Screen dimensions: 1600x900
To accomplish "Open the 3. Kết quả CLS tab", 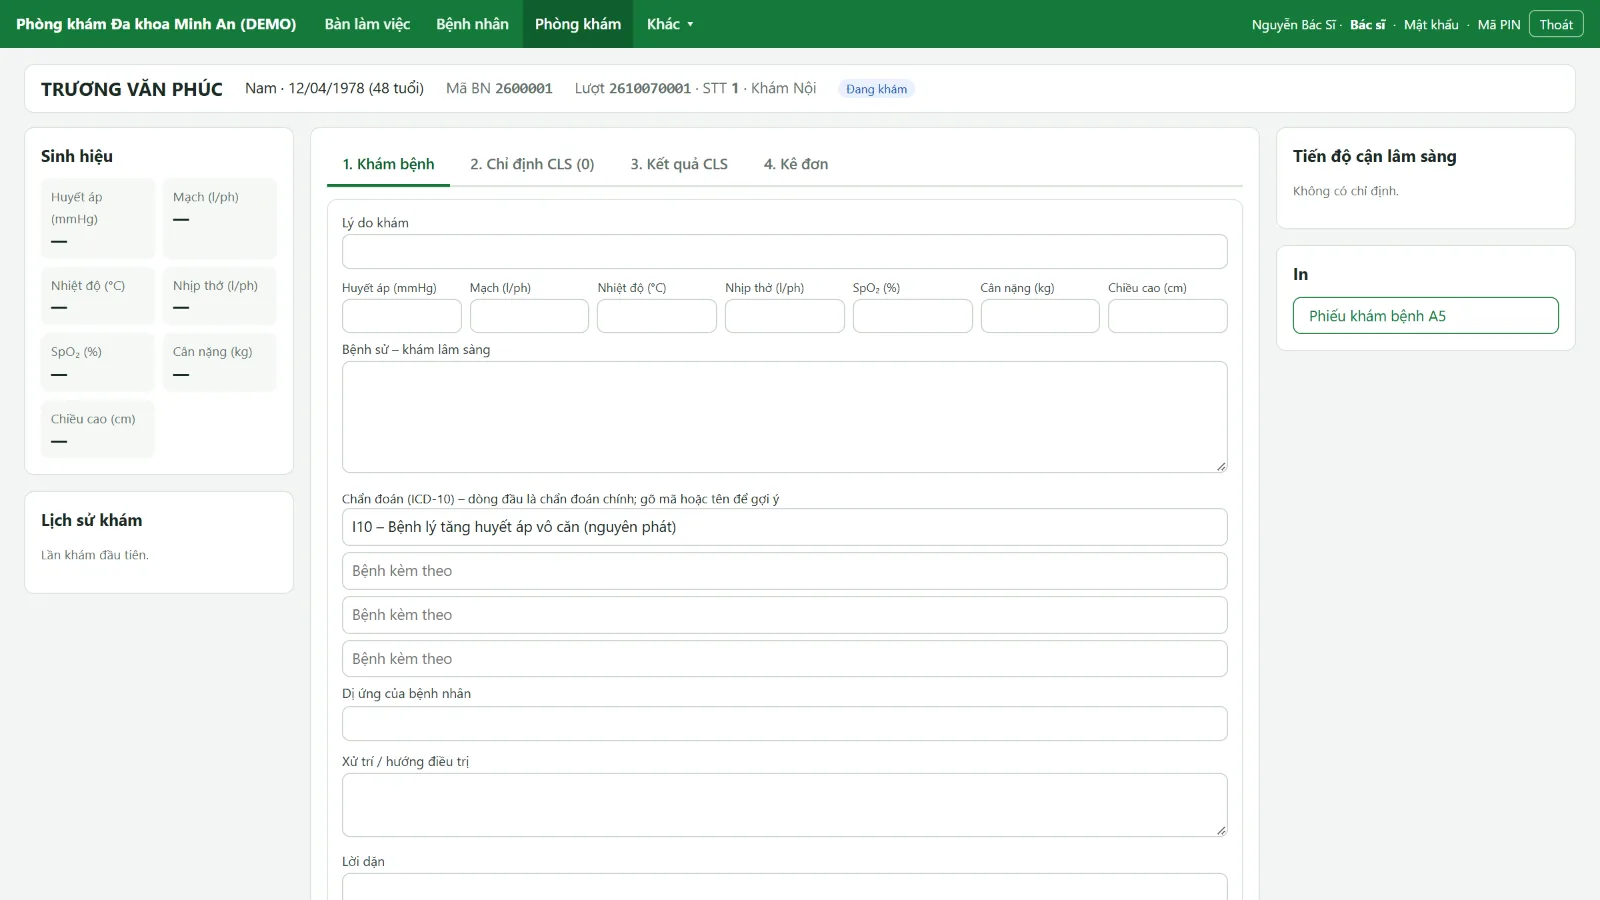I will [x=679, y=164].
